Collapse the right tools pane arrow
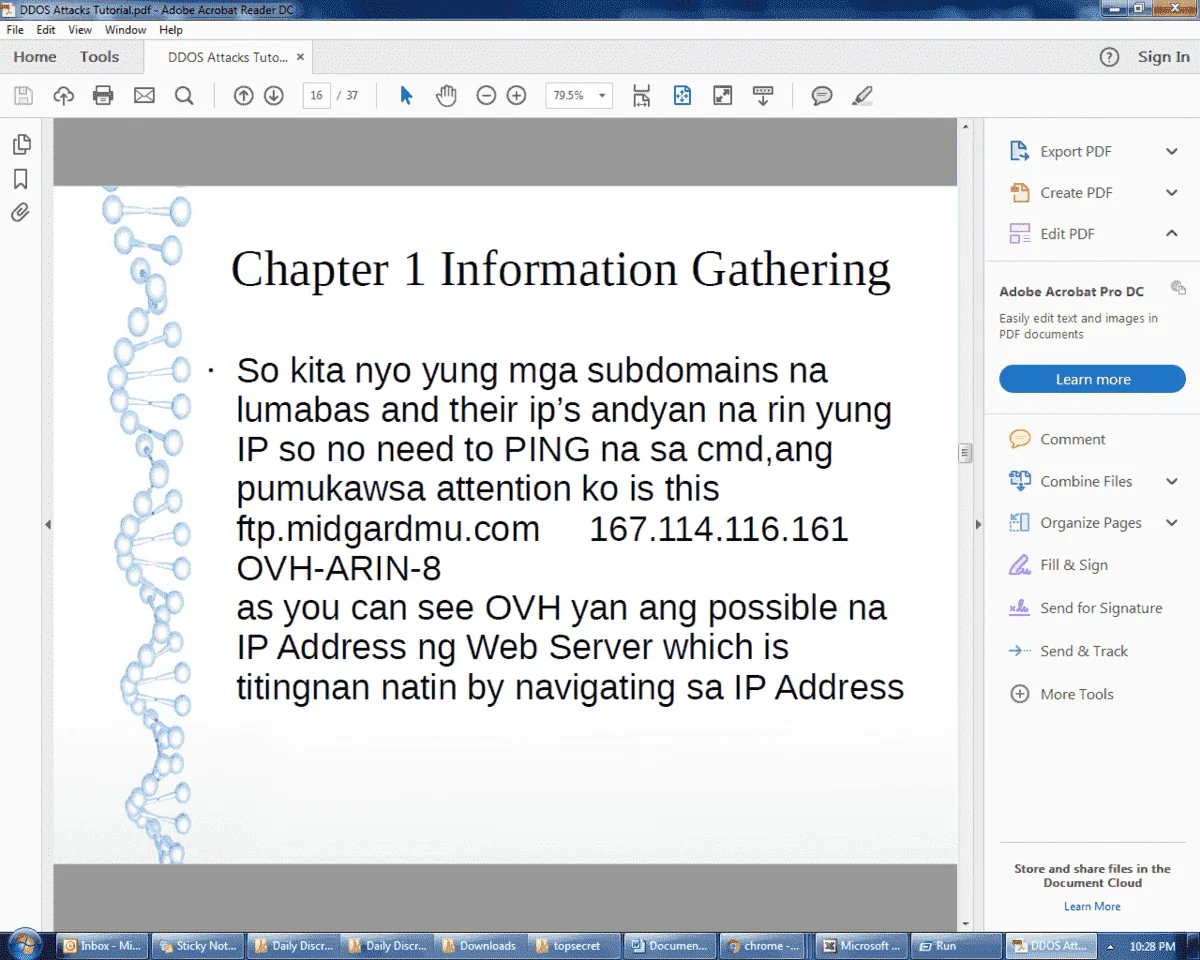The height and width of the screenshot is (960, 1200). click(x=978, y=524)
